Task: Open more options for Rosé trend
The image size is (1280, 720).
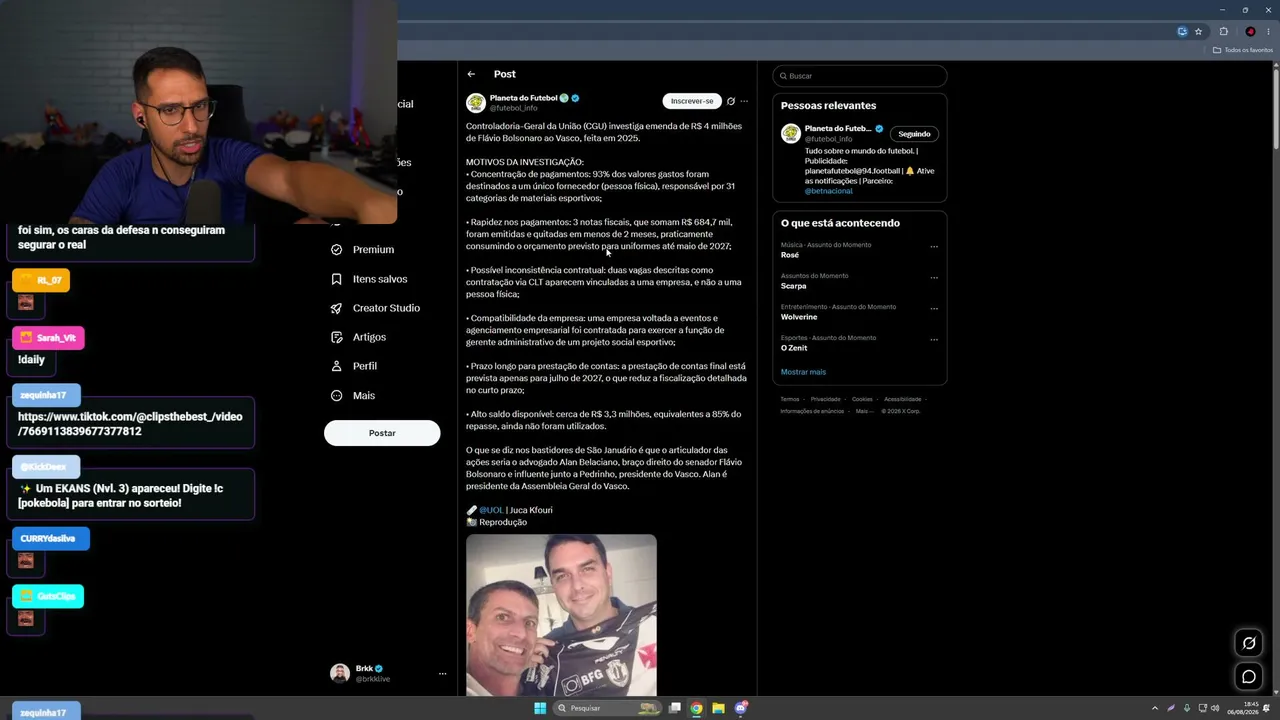Action: (x=934, y=246)
